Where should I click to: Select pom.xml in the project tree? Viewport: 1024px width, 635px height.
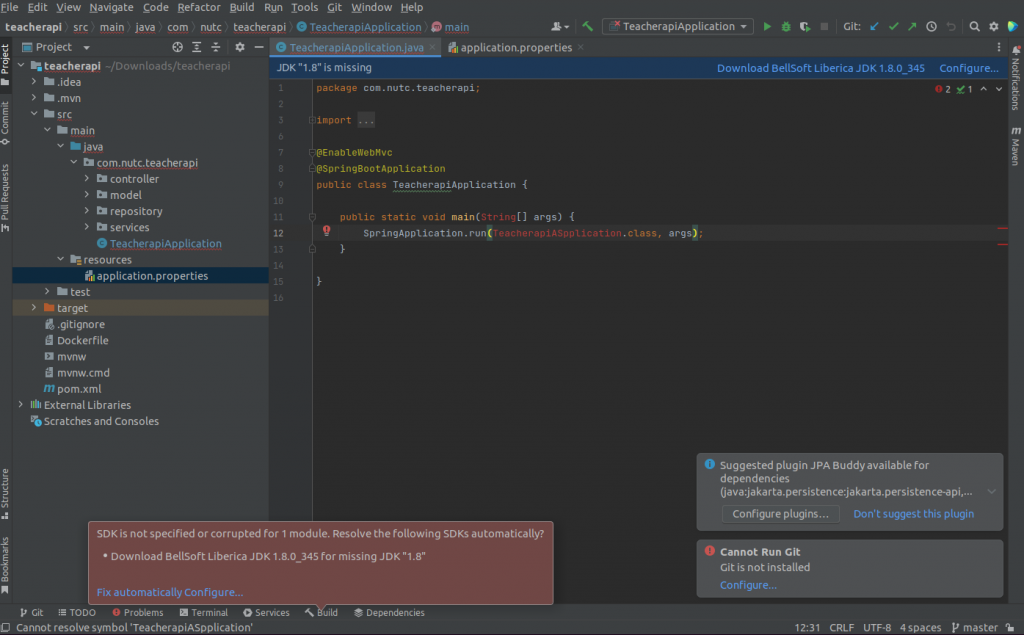(78, 389)
